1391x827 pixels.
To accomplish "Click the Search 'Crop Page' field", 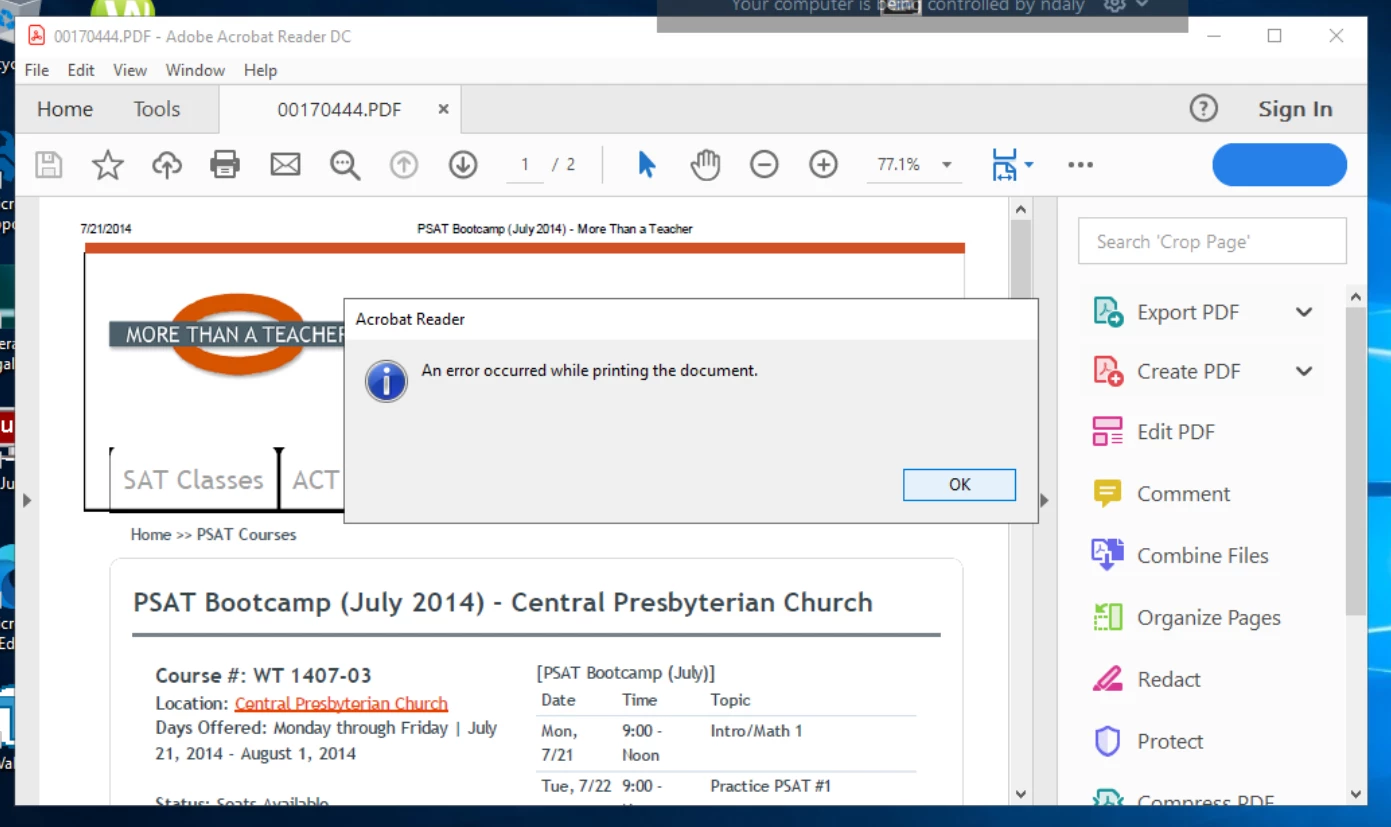I will point(1212,241).
